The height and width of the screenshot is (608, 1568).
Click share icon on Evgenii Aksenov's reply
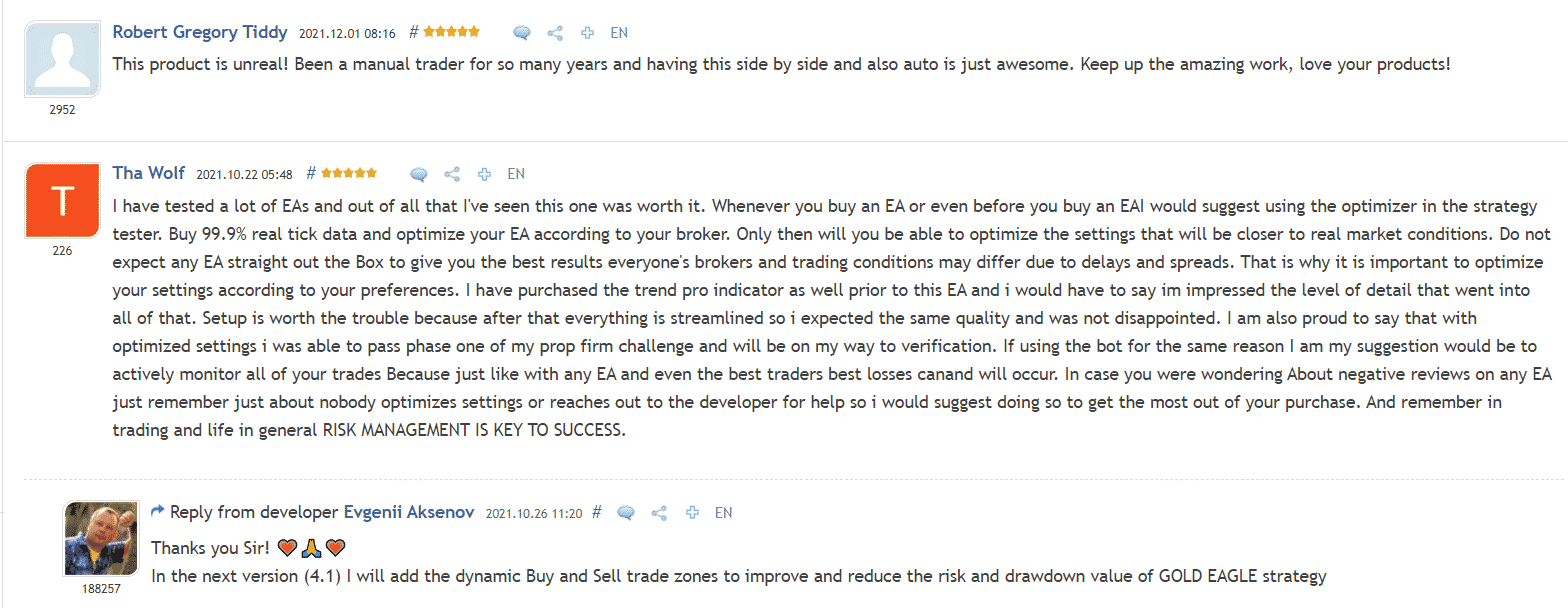pos(659,513)
